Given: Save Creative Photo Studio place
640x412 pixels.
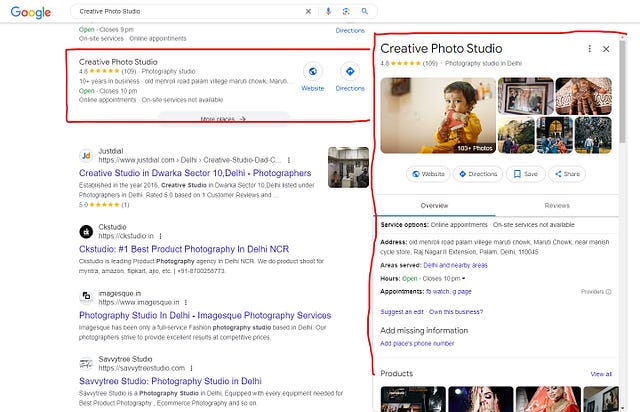Looking at the screenshot, I should click(x=525, y=174).
